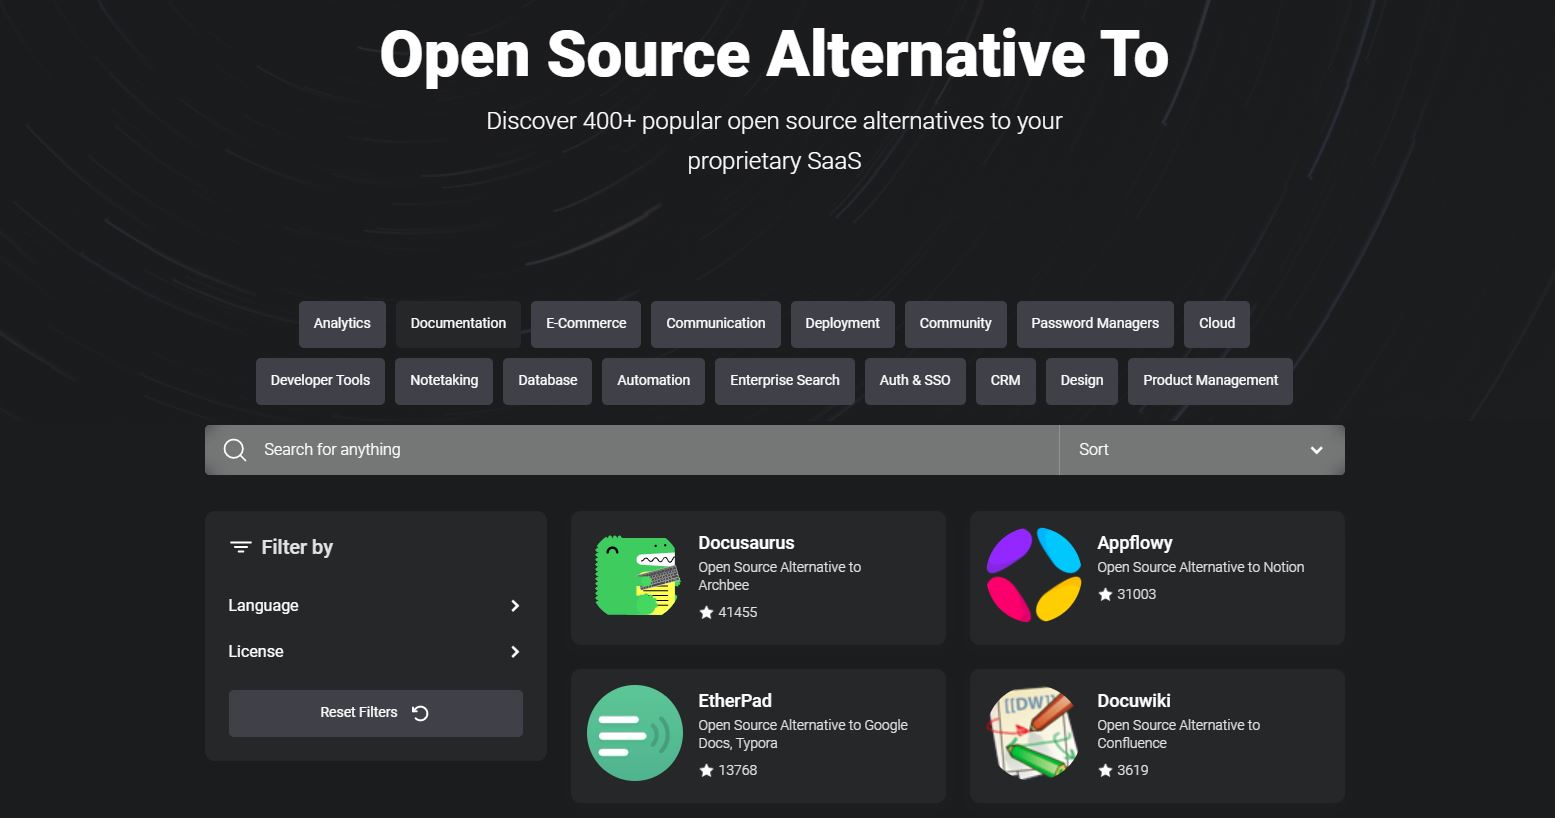Click 'Open Source Alternative to Archbee' description

(780, 576)
